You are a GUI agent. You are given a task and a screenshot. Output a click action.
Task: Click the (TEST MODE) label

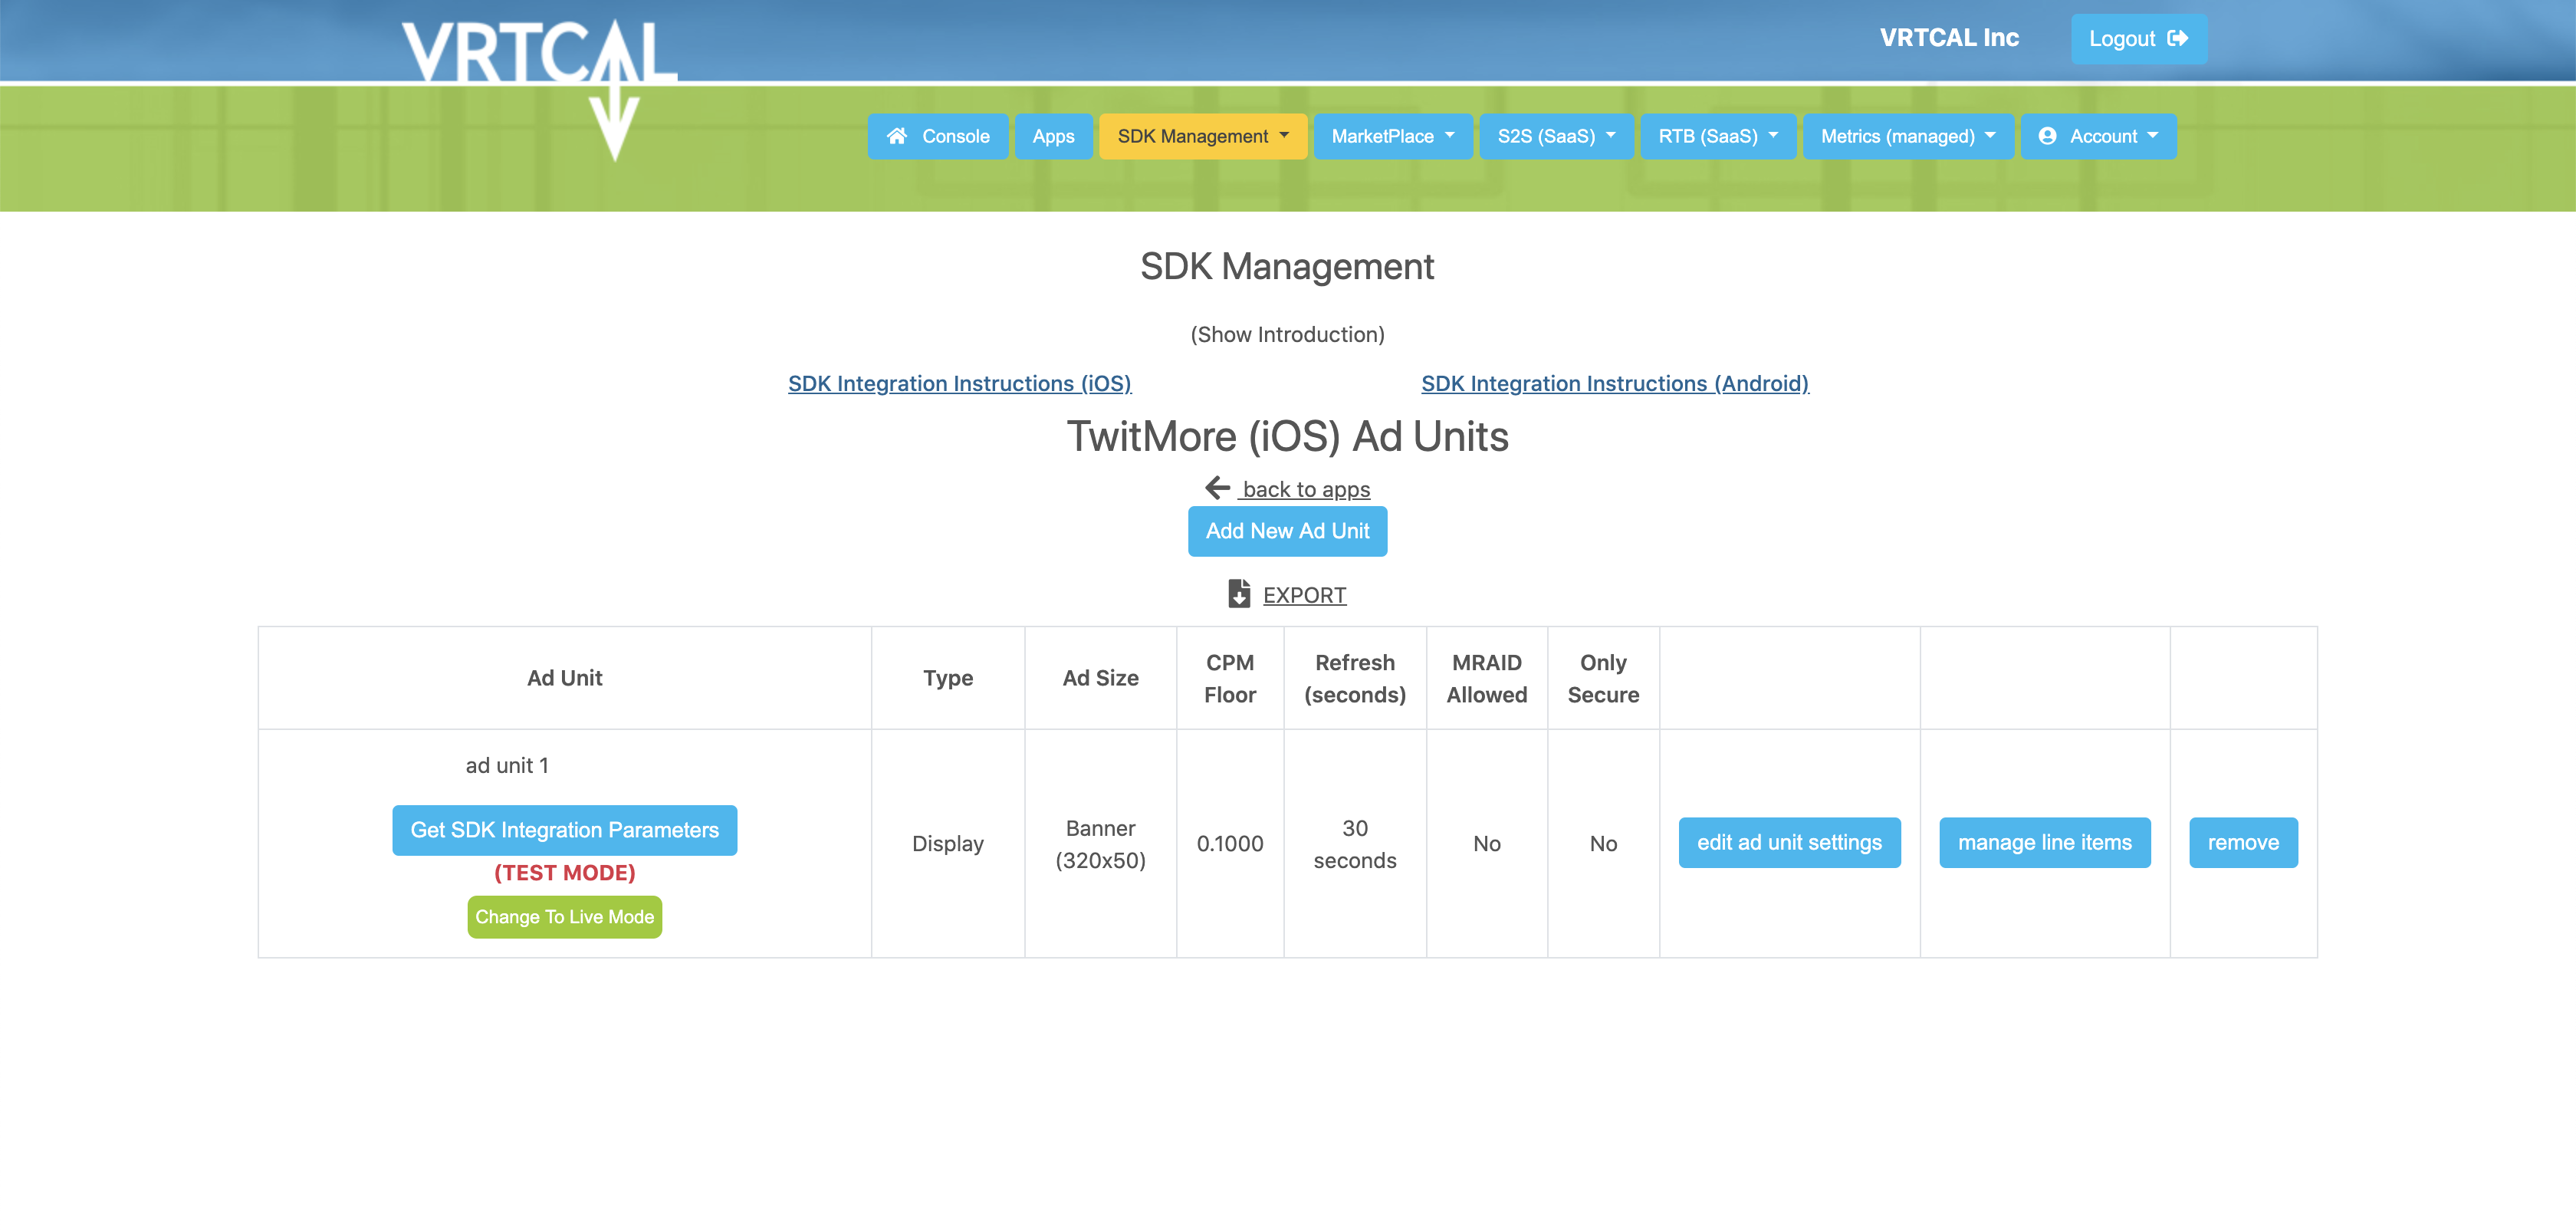click(564, 873)
